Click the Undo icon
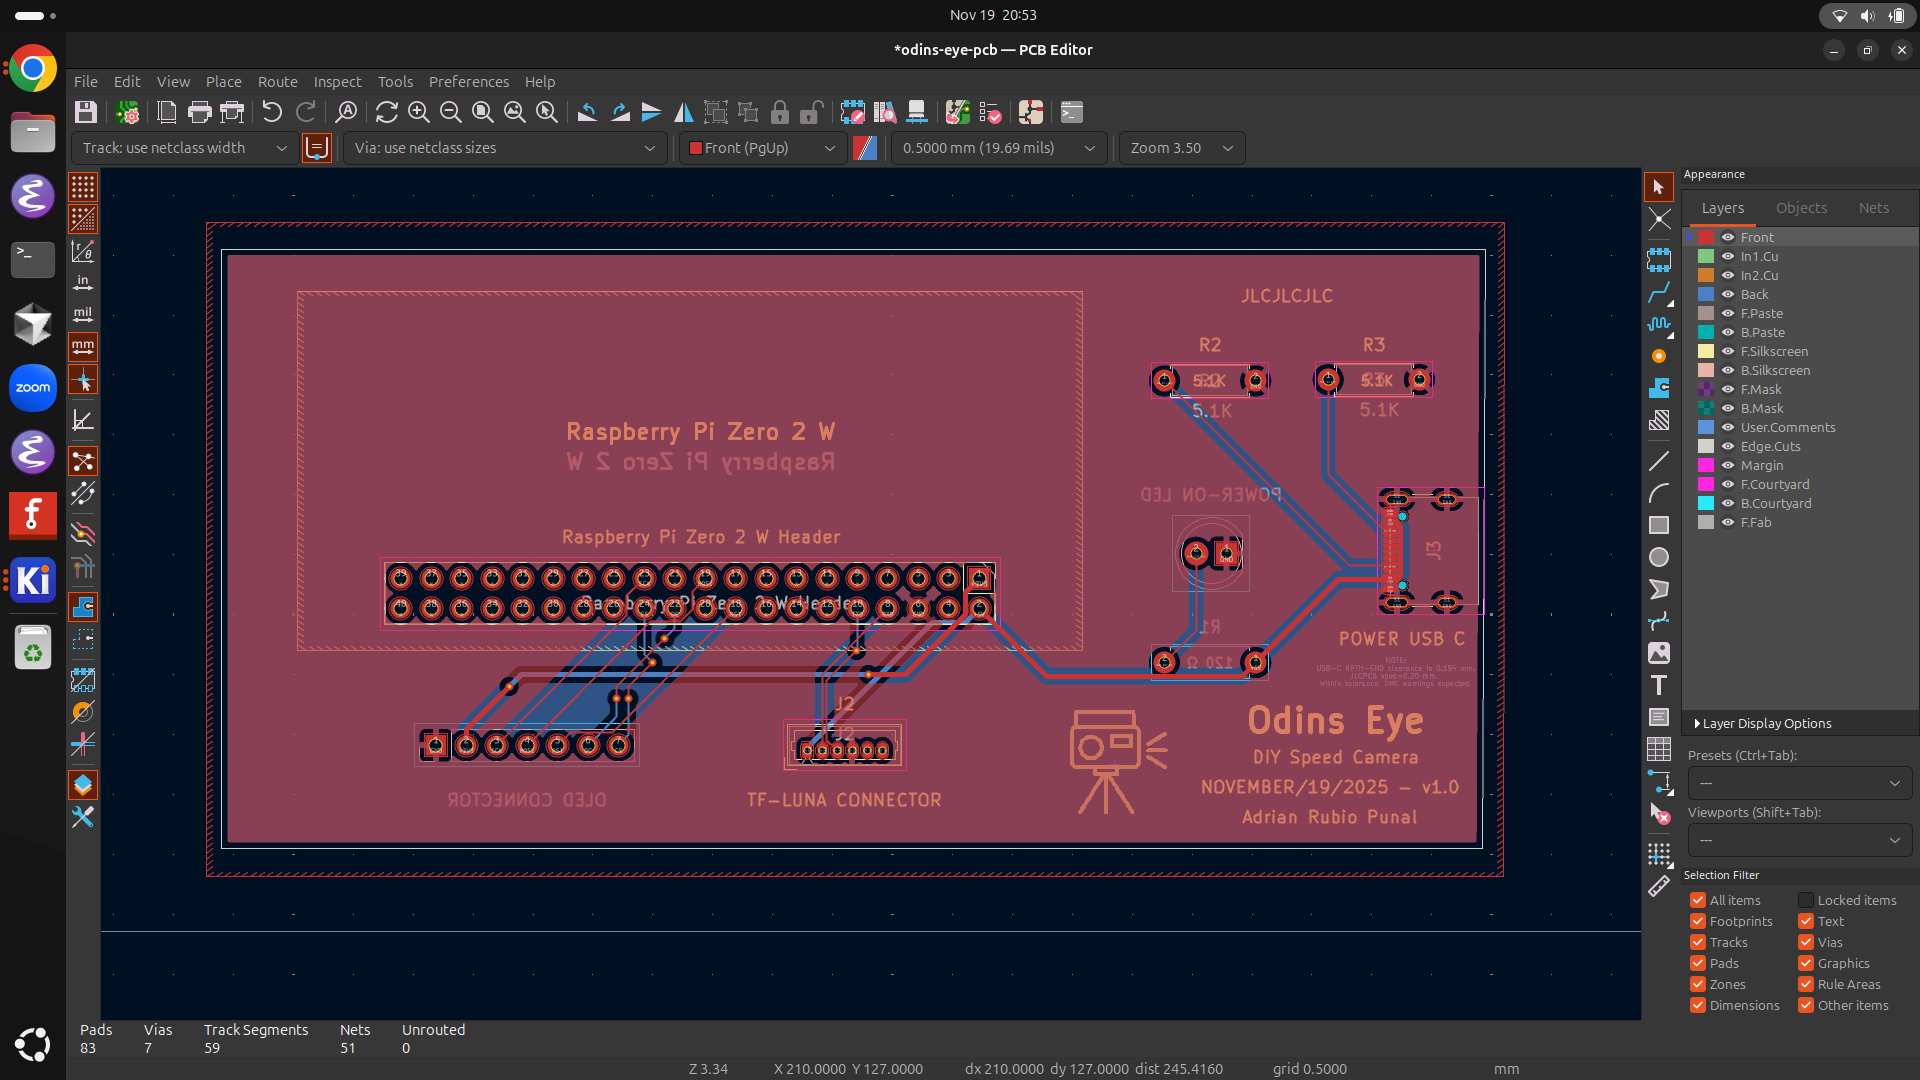The image size is (1920, 1080). (272, 112)
